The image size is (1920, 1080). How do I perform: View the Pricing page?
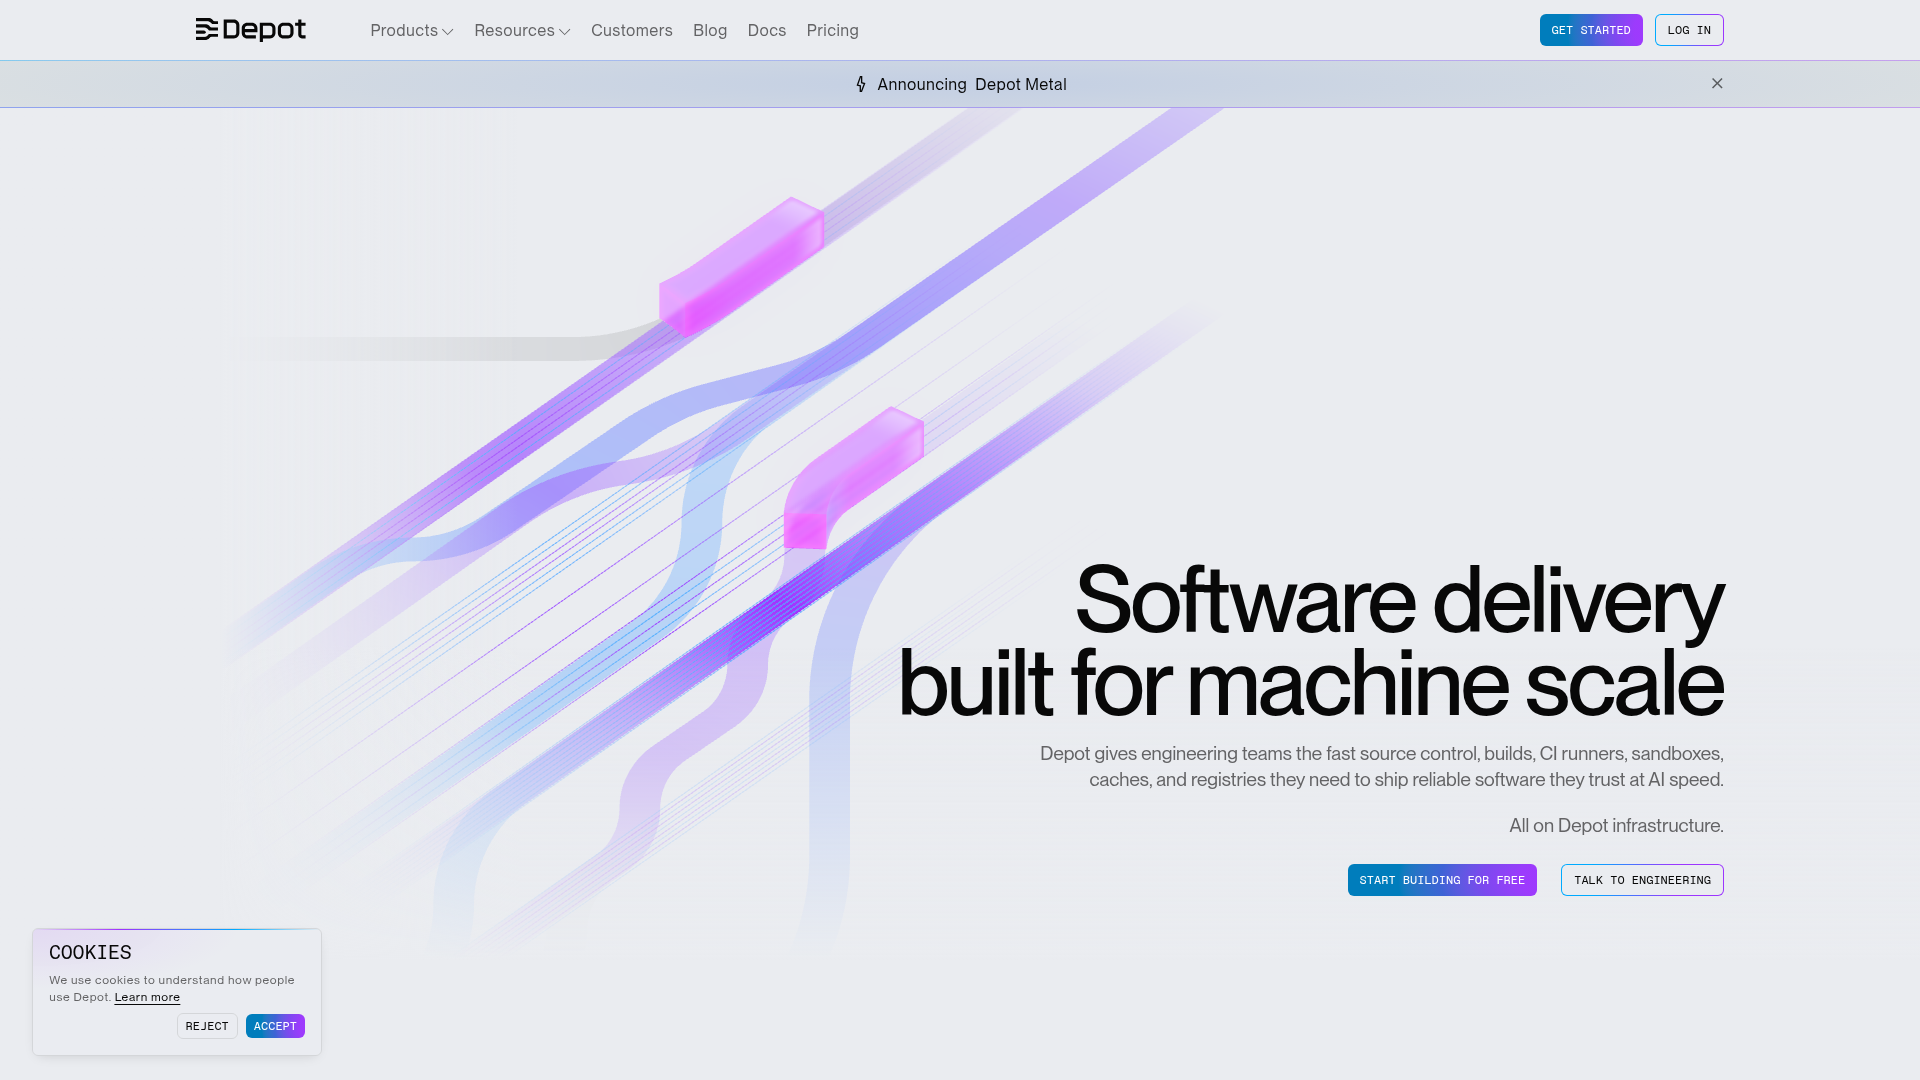click(x=833, y=31)
